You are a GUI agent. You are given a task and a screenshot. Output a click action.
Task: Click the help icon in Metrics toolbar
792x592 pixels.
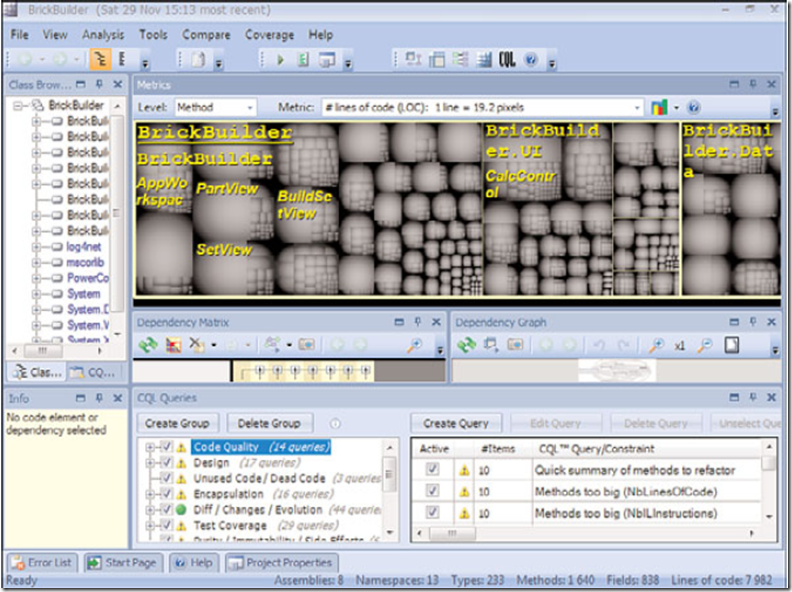click(x=694, y=107)
